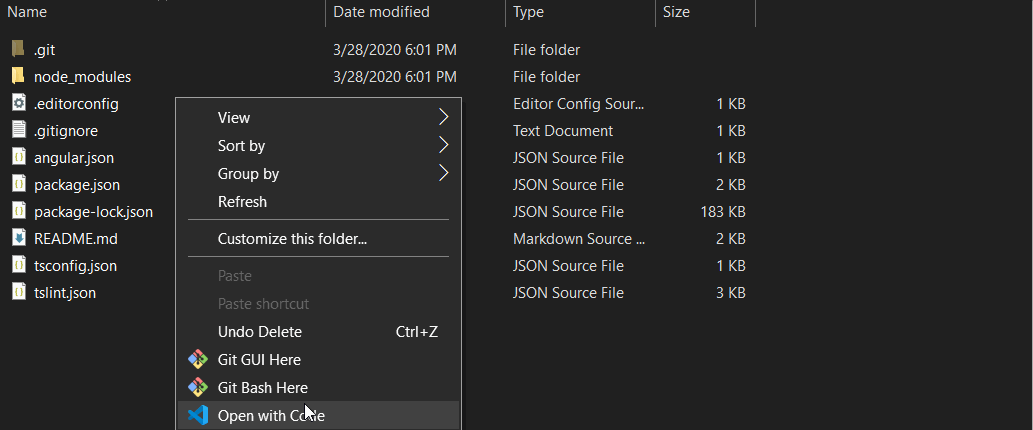The width and height of the screenshot is (1033, 430).
Task: Click the Size column header
Action: (676, 12)
